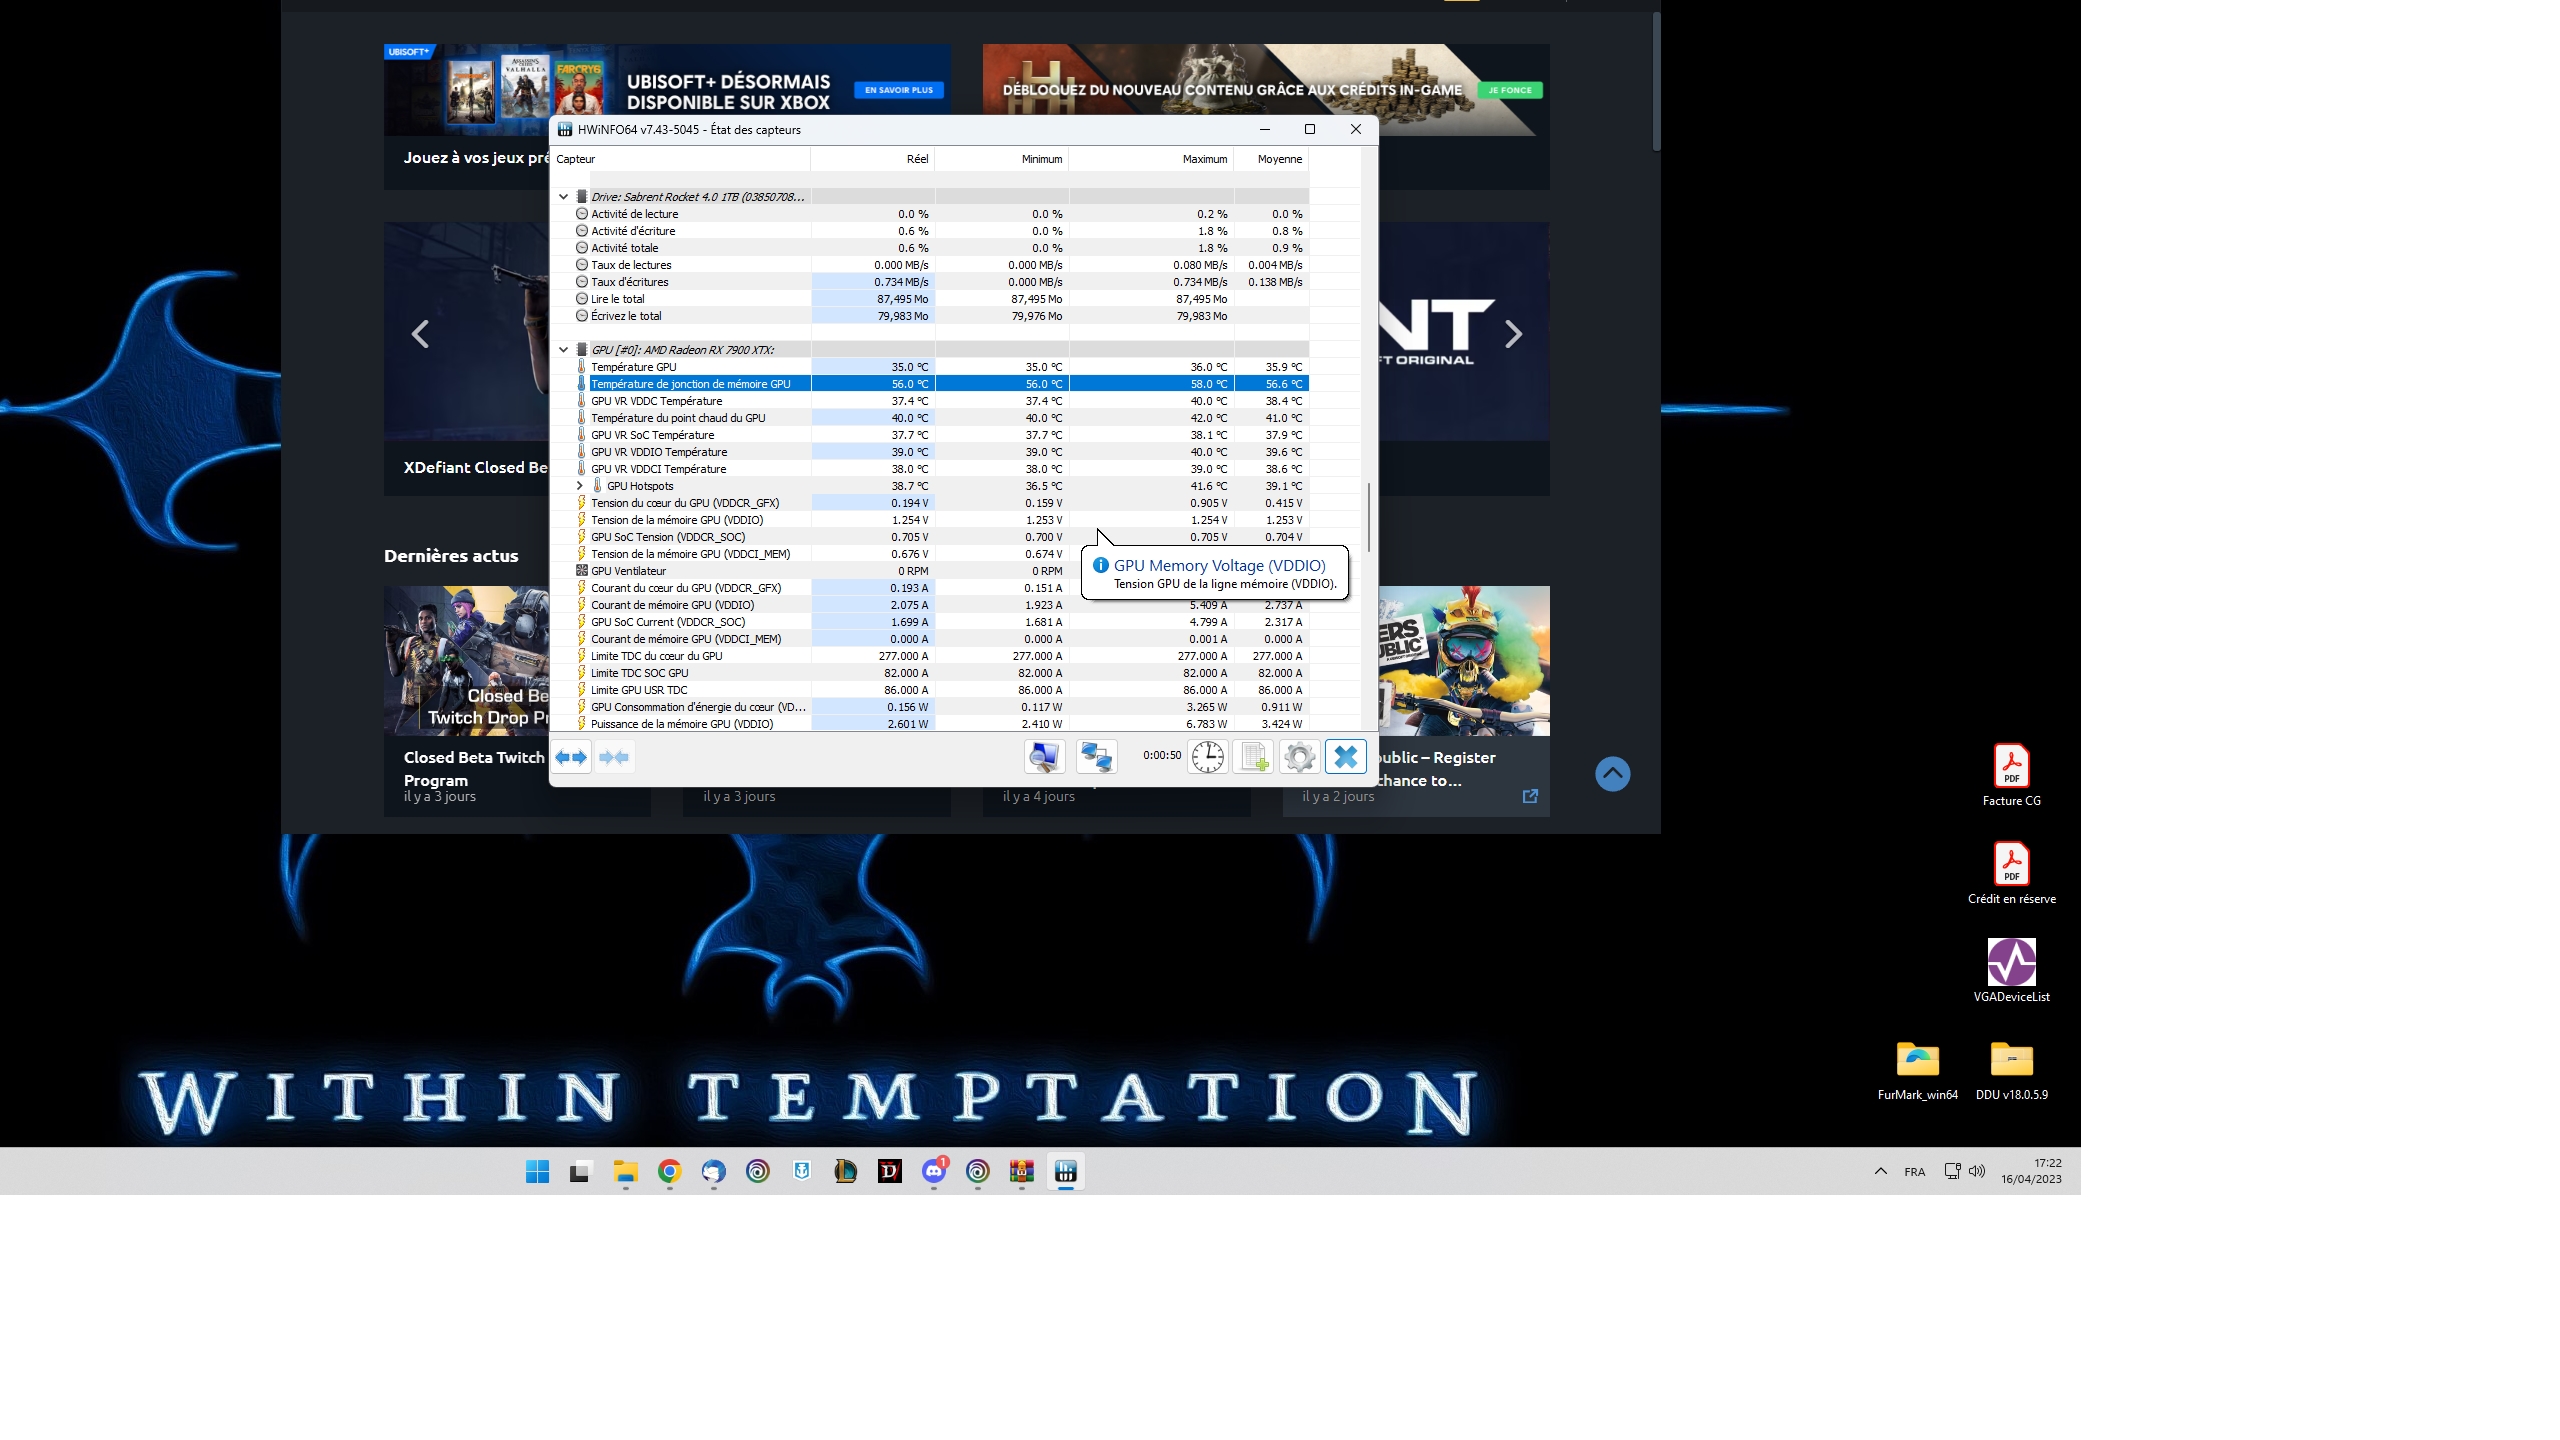Image resolution: width=2560 pixels, height=1440 pixels.
Task: Reset the elapsed time clock icon
Action: coord(1208,757)
